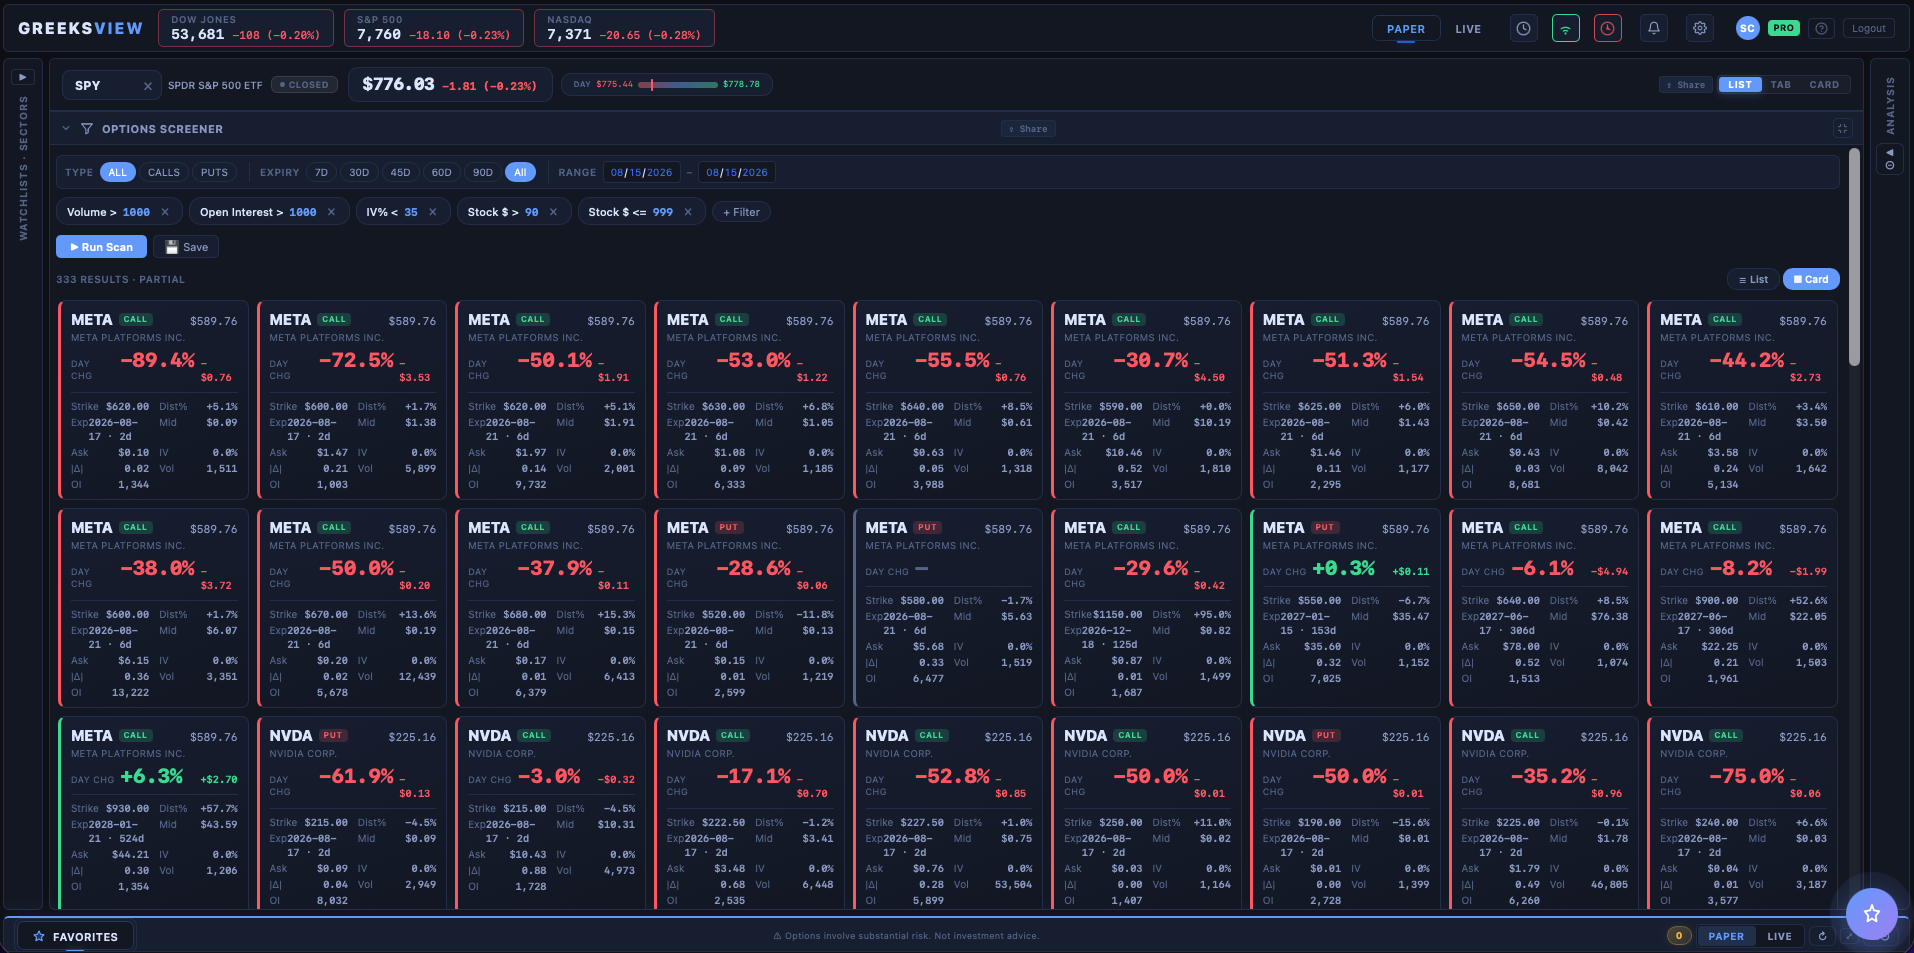Click the Options Screener funnel icon
The image size is (1914, 953).
[87, 129]
